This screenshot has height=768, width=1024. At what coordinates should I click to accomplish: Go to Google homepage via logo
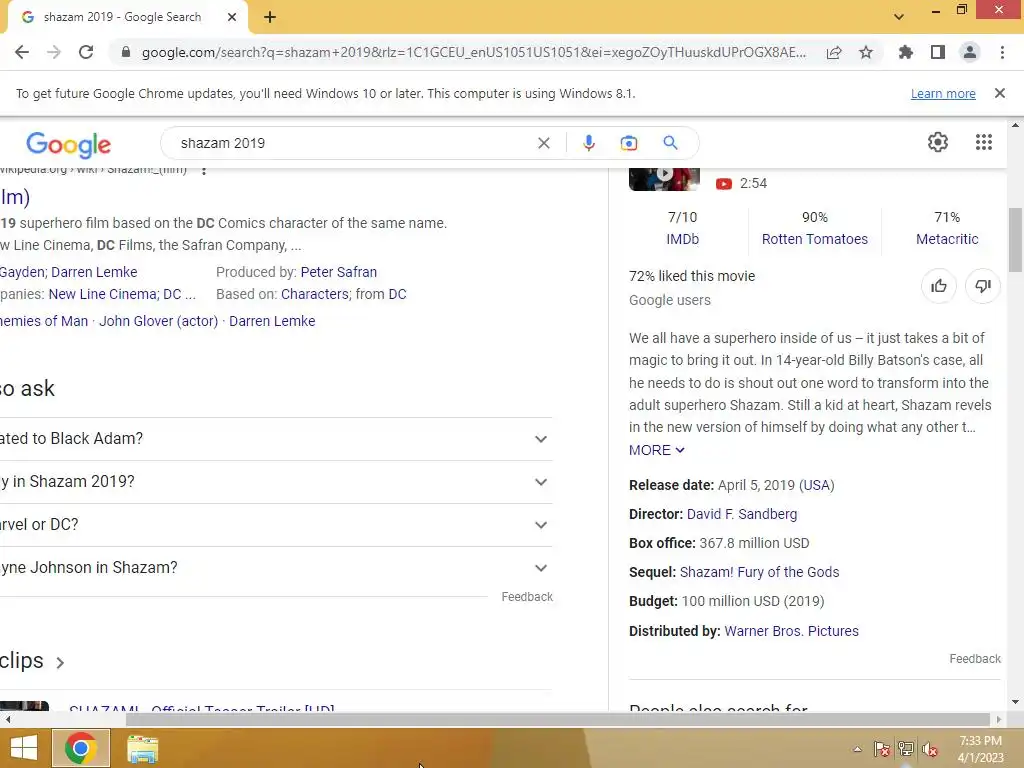[69, 144]
